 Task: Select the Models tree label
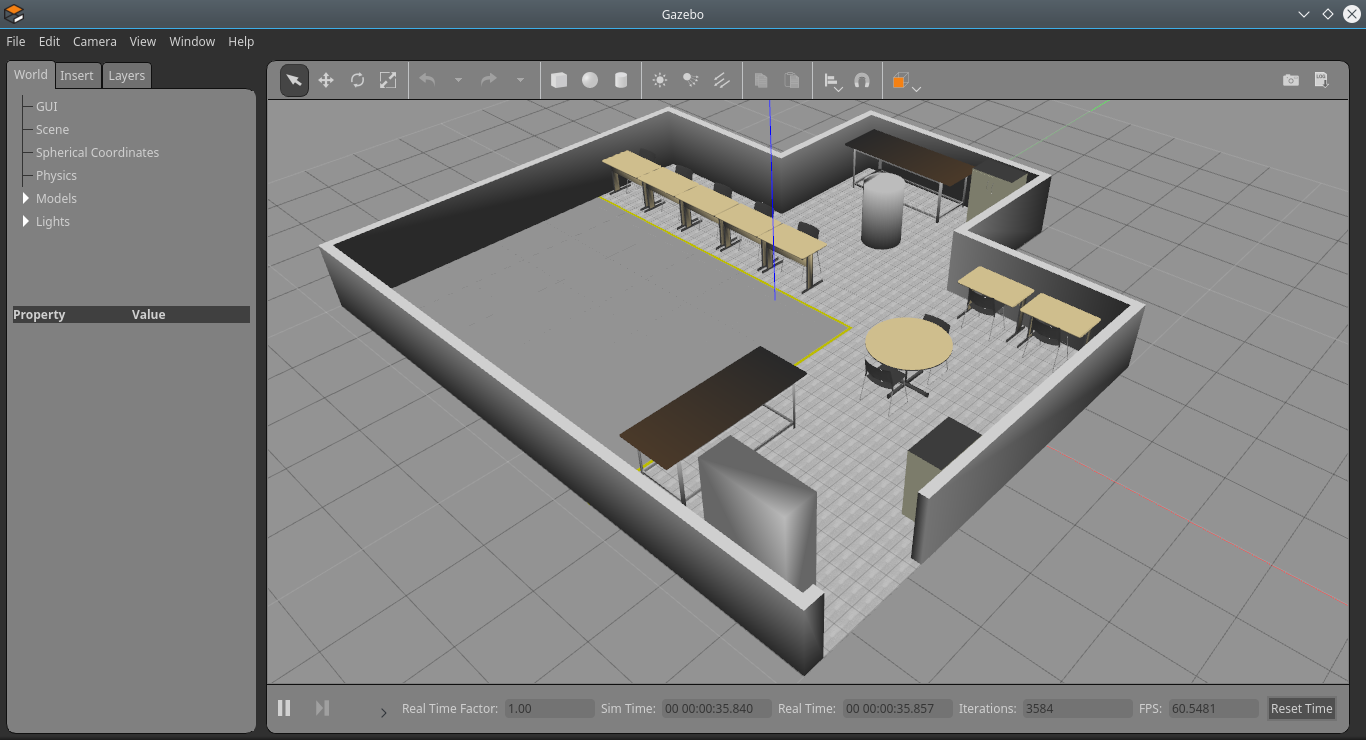[57, 198]
